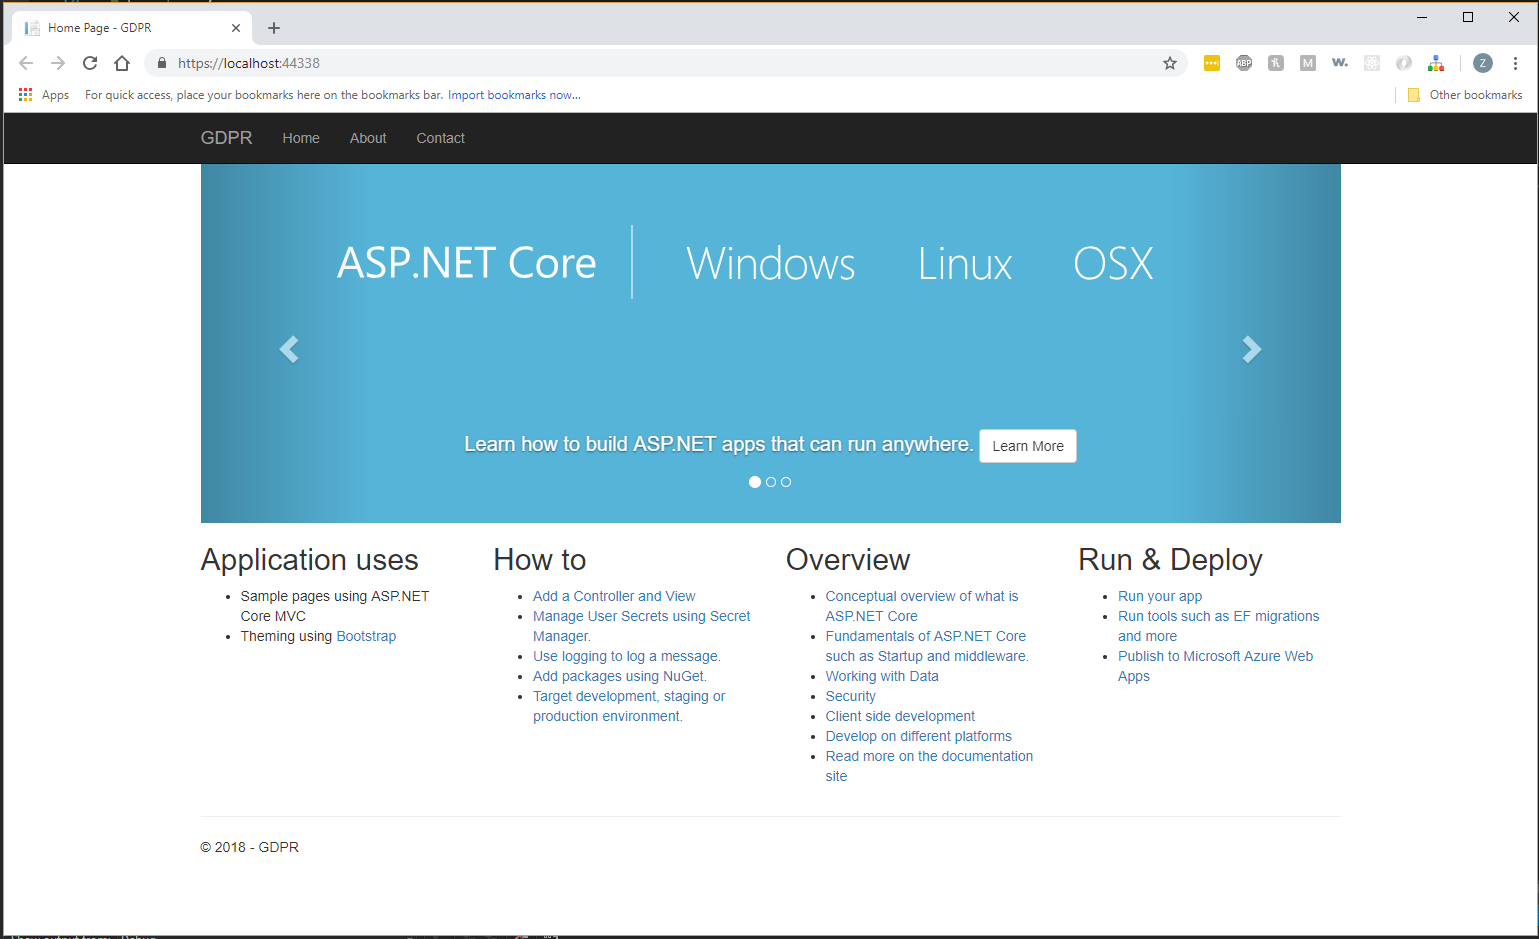Open the React developer tools extension icon
1539x939 pixels.
coord(1372,63)
